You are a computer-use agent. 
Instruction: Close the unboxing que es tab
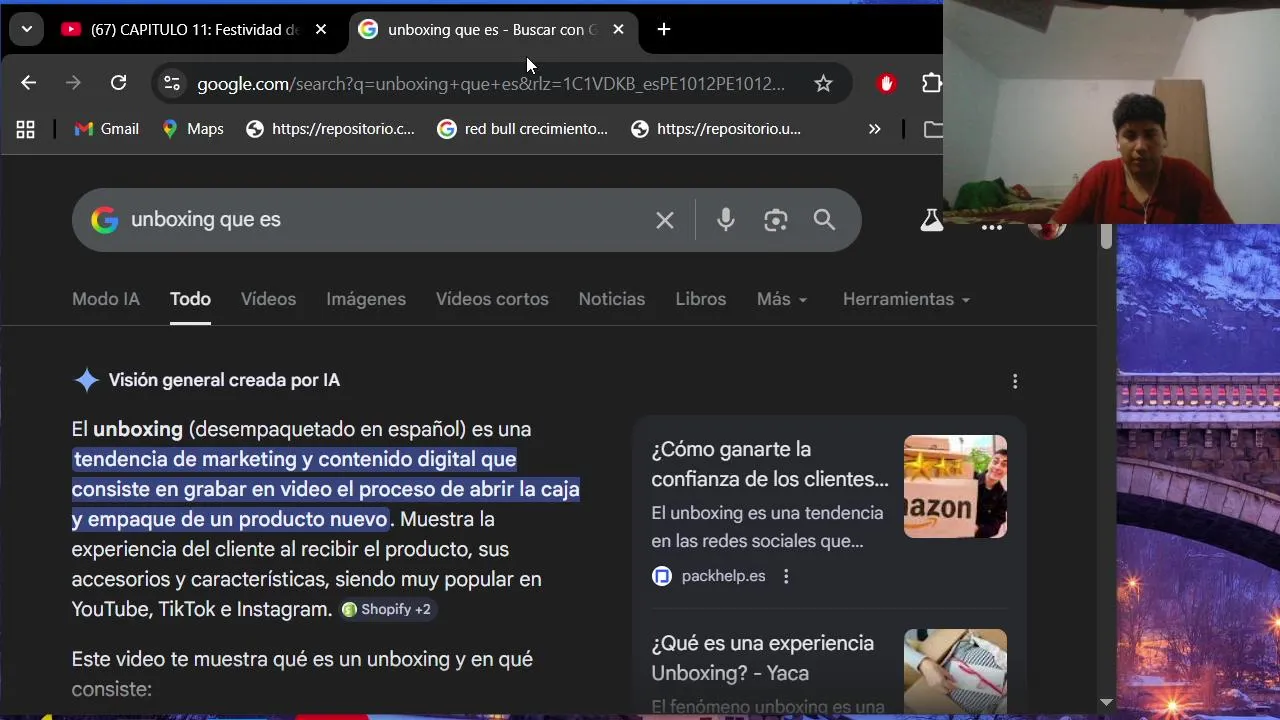click(618, 29)
